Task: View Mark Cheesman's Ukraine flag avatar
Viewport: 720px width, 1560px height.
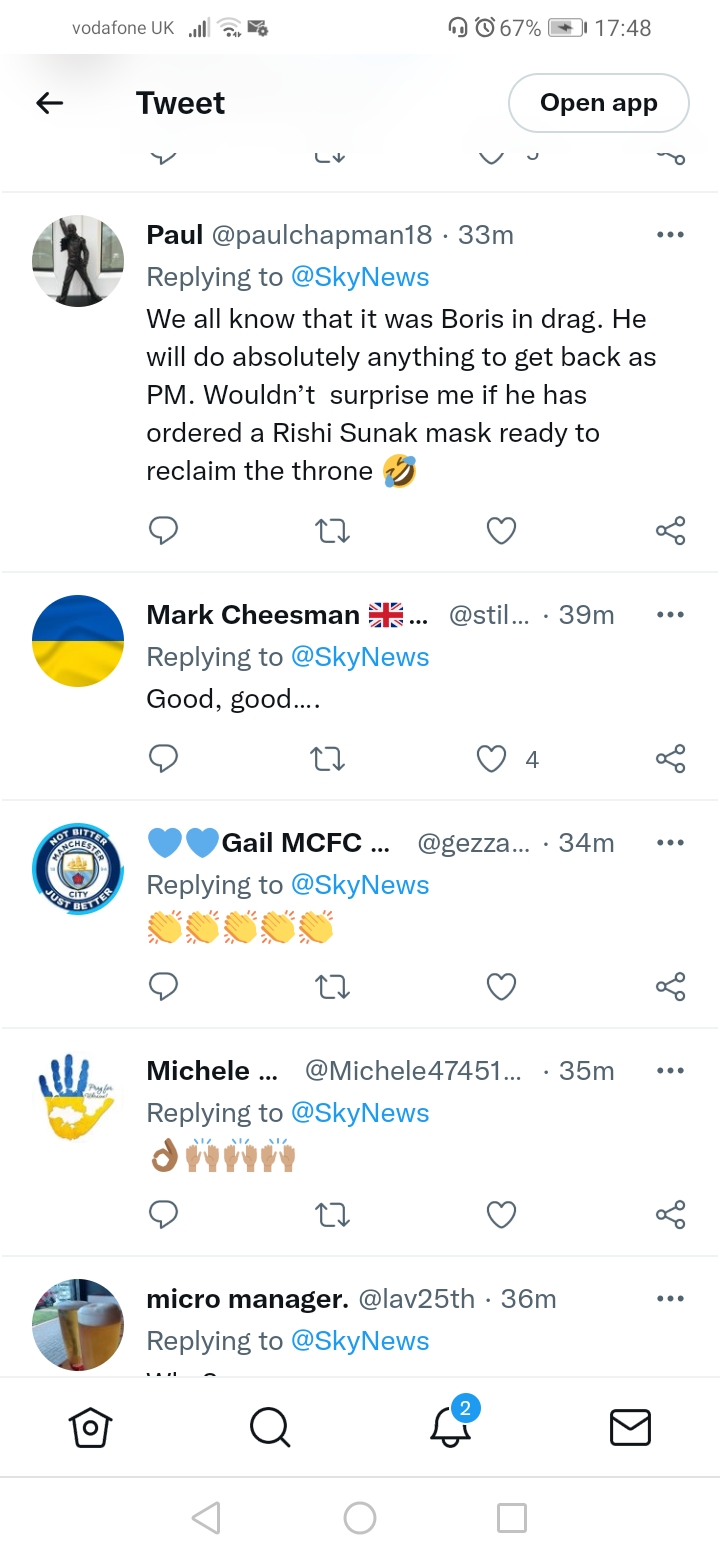Action: (78, 641)
